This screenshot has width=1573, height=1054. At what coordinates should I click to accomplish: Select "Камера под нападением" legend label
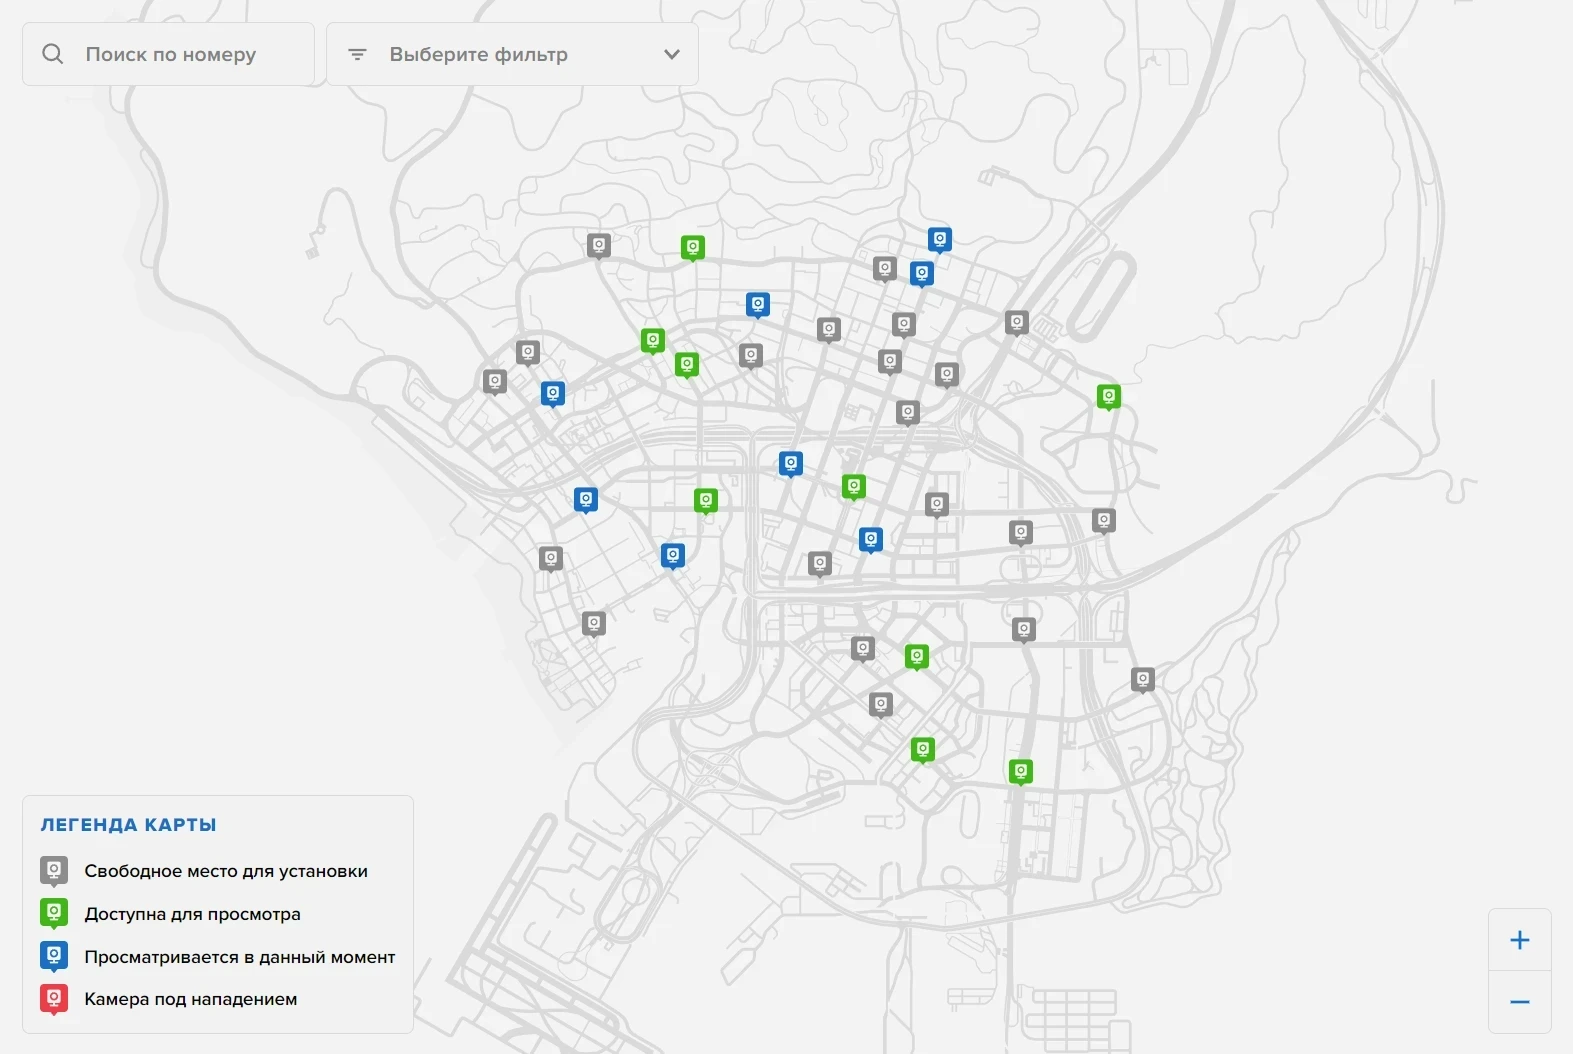tap(190, 999)
